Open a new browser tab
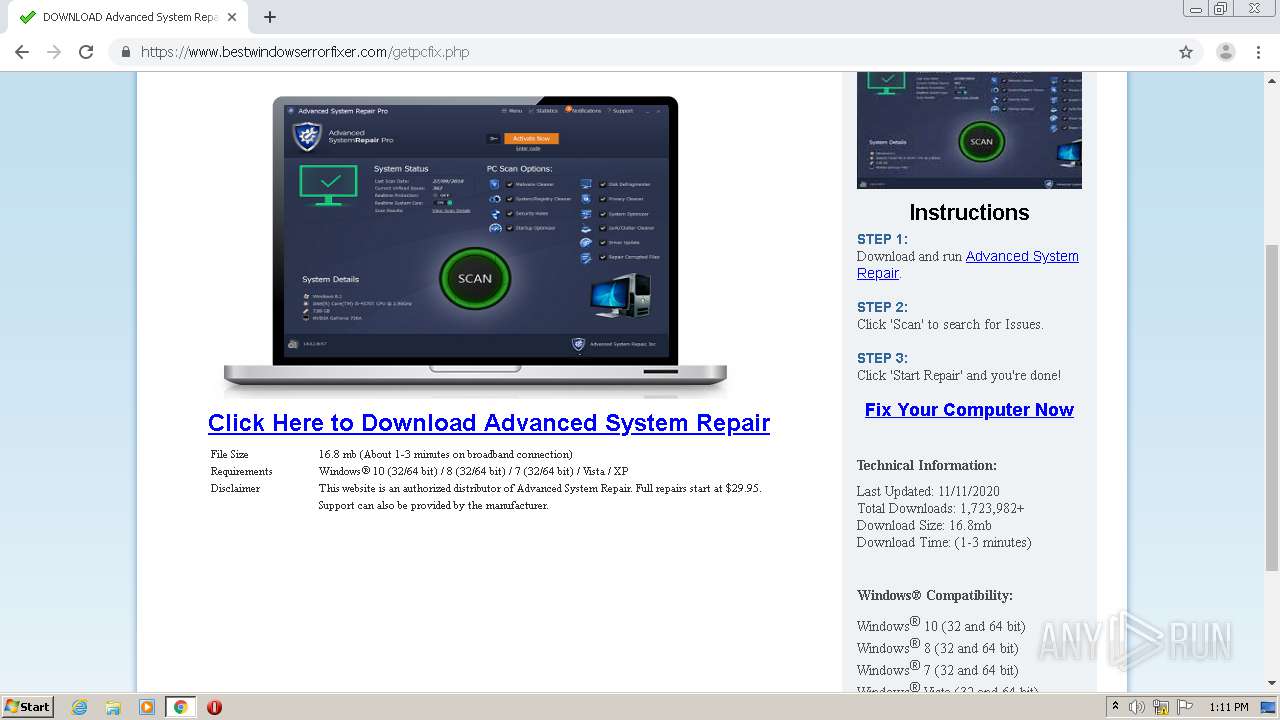The image size is (1280, 720). (x=269, y=17)
